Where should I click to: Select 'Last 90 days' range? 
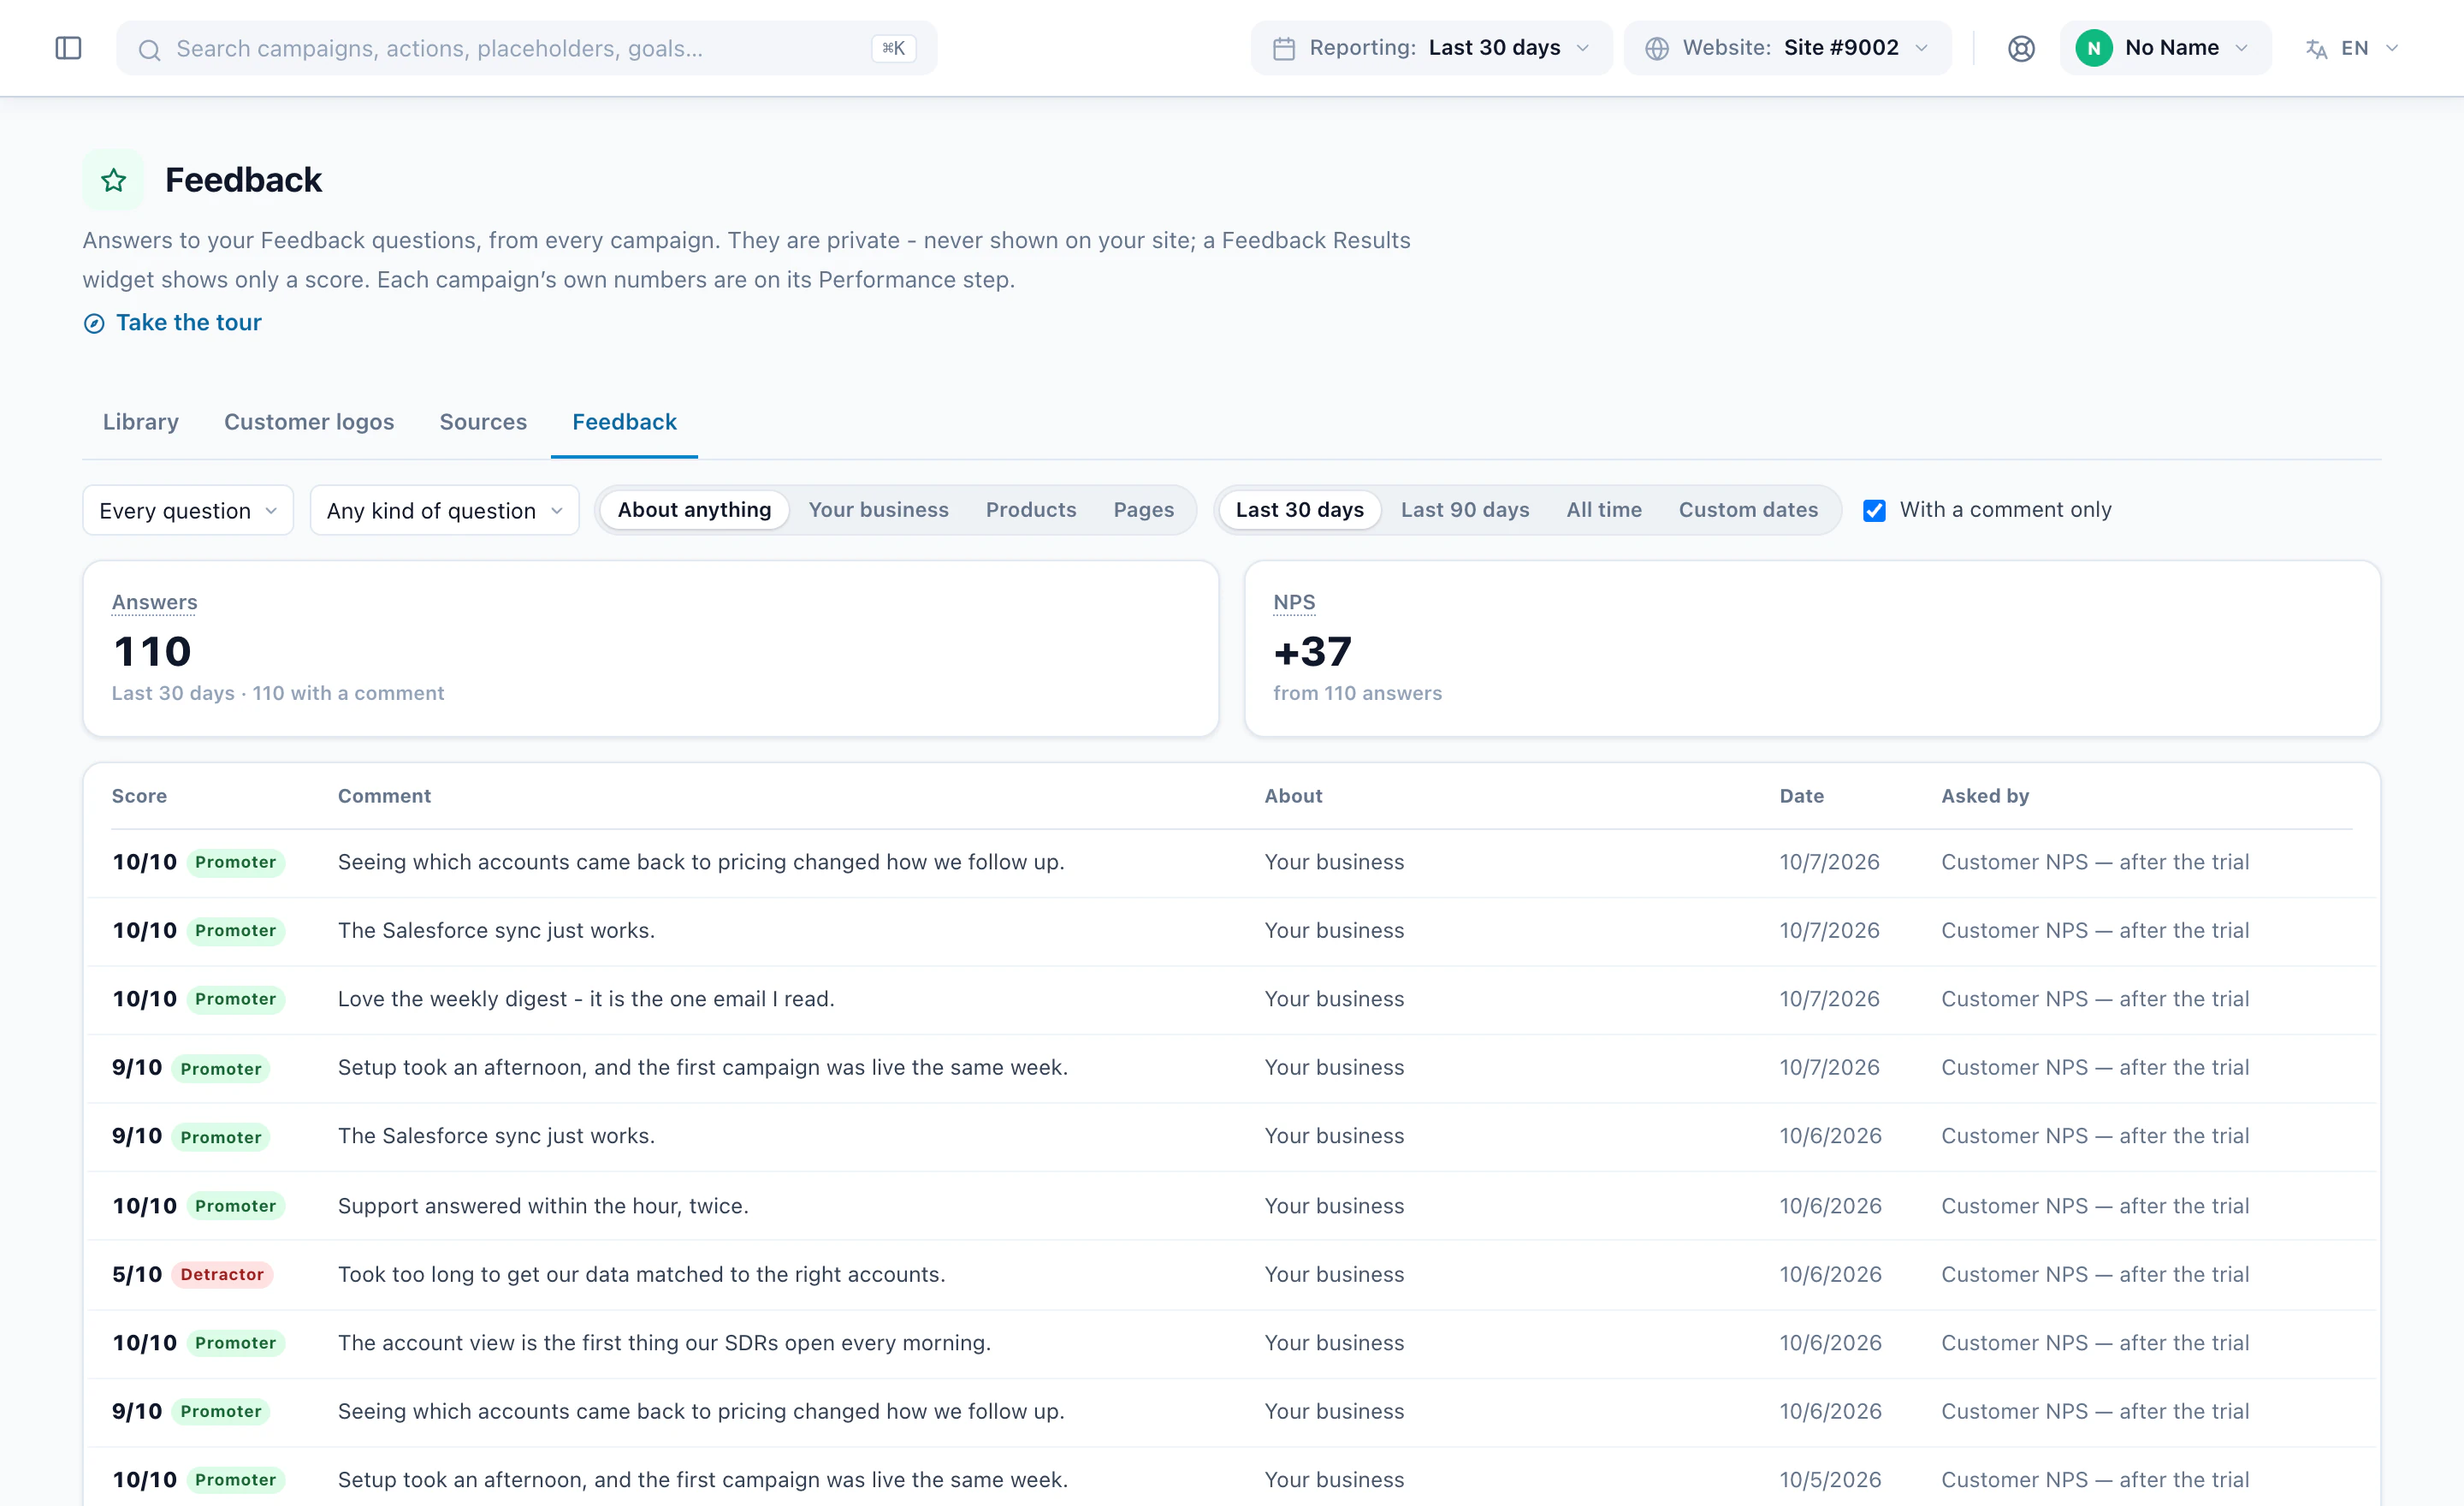point(1465,510)
